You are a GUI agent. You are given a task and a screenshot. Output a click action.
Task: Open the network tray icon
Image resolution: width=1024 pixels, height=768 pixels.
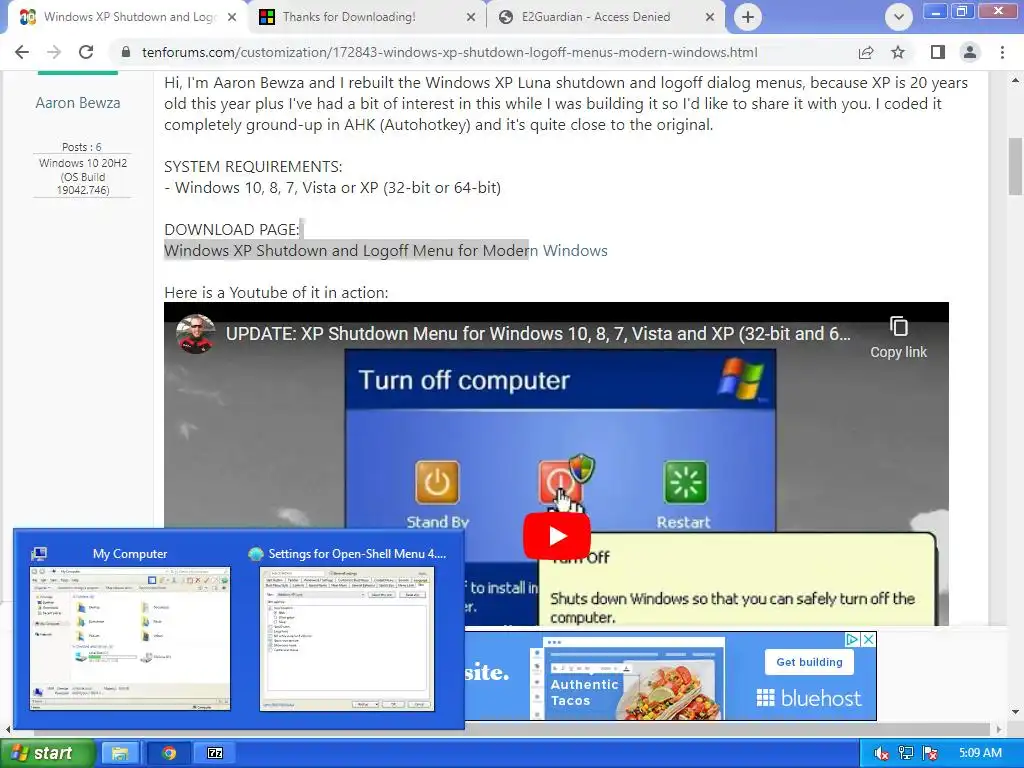906,753
